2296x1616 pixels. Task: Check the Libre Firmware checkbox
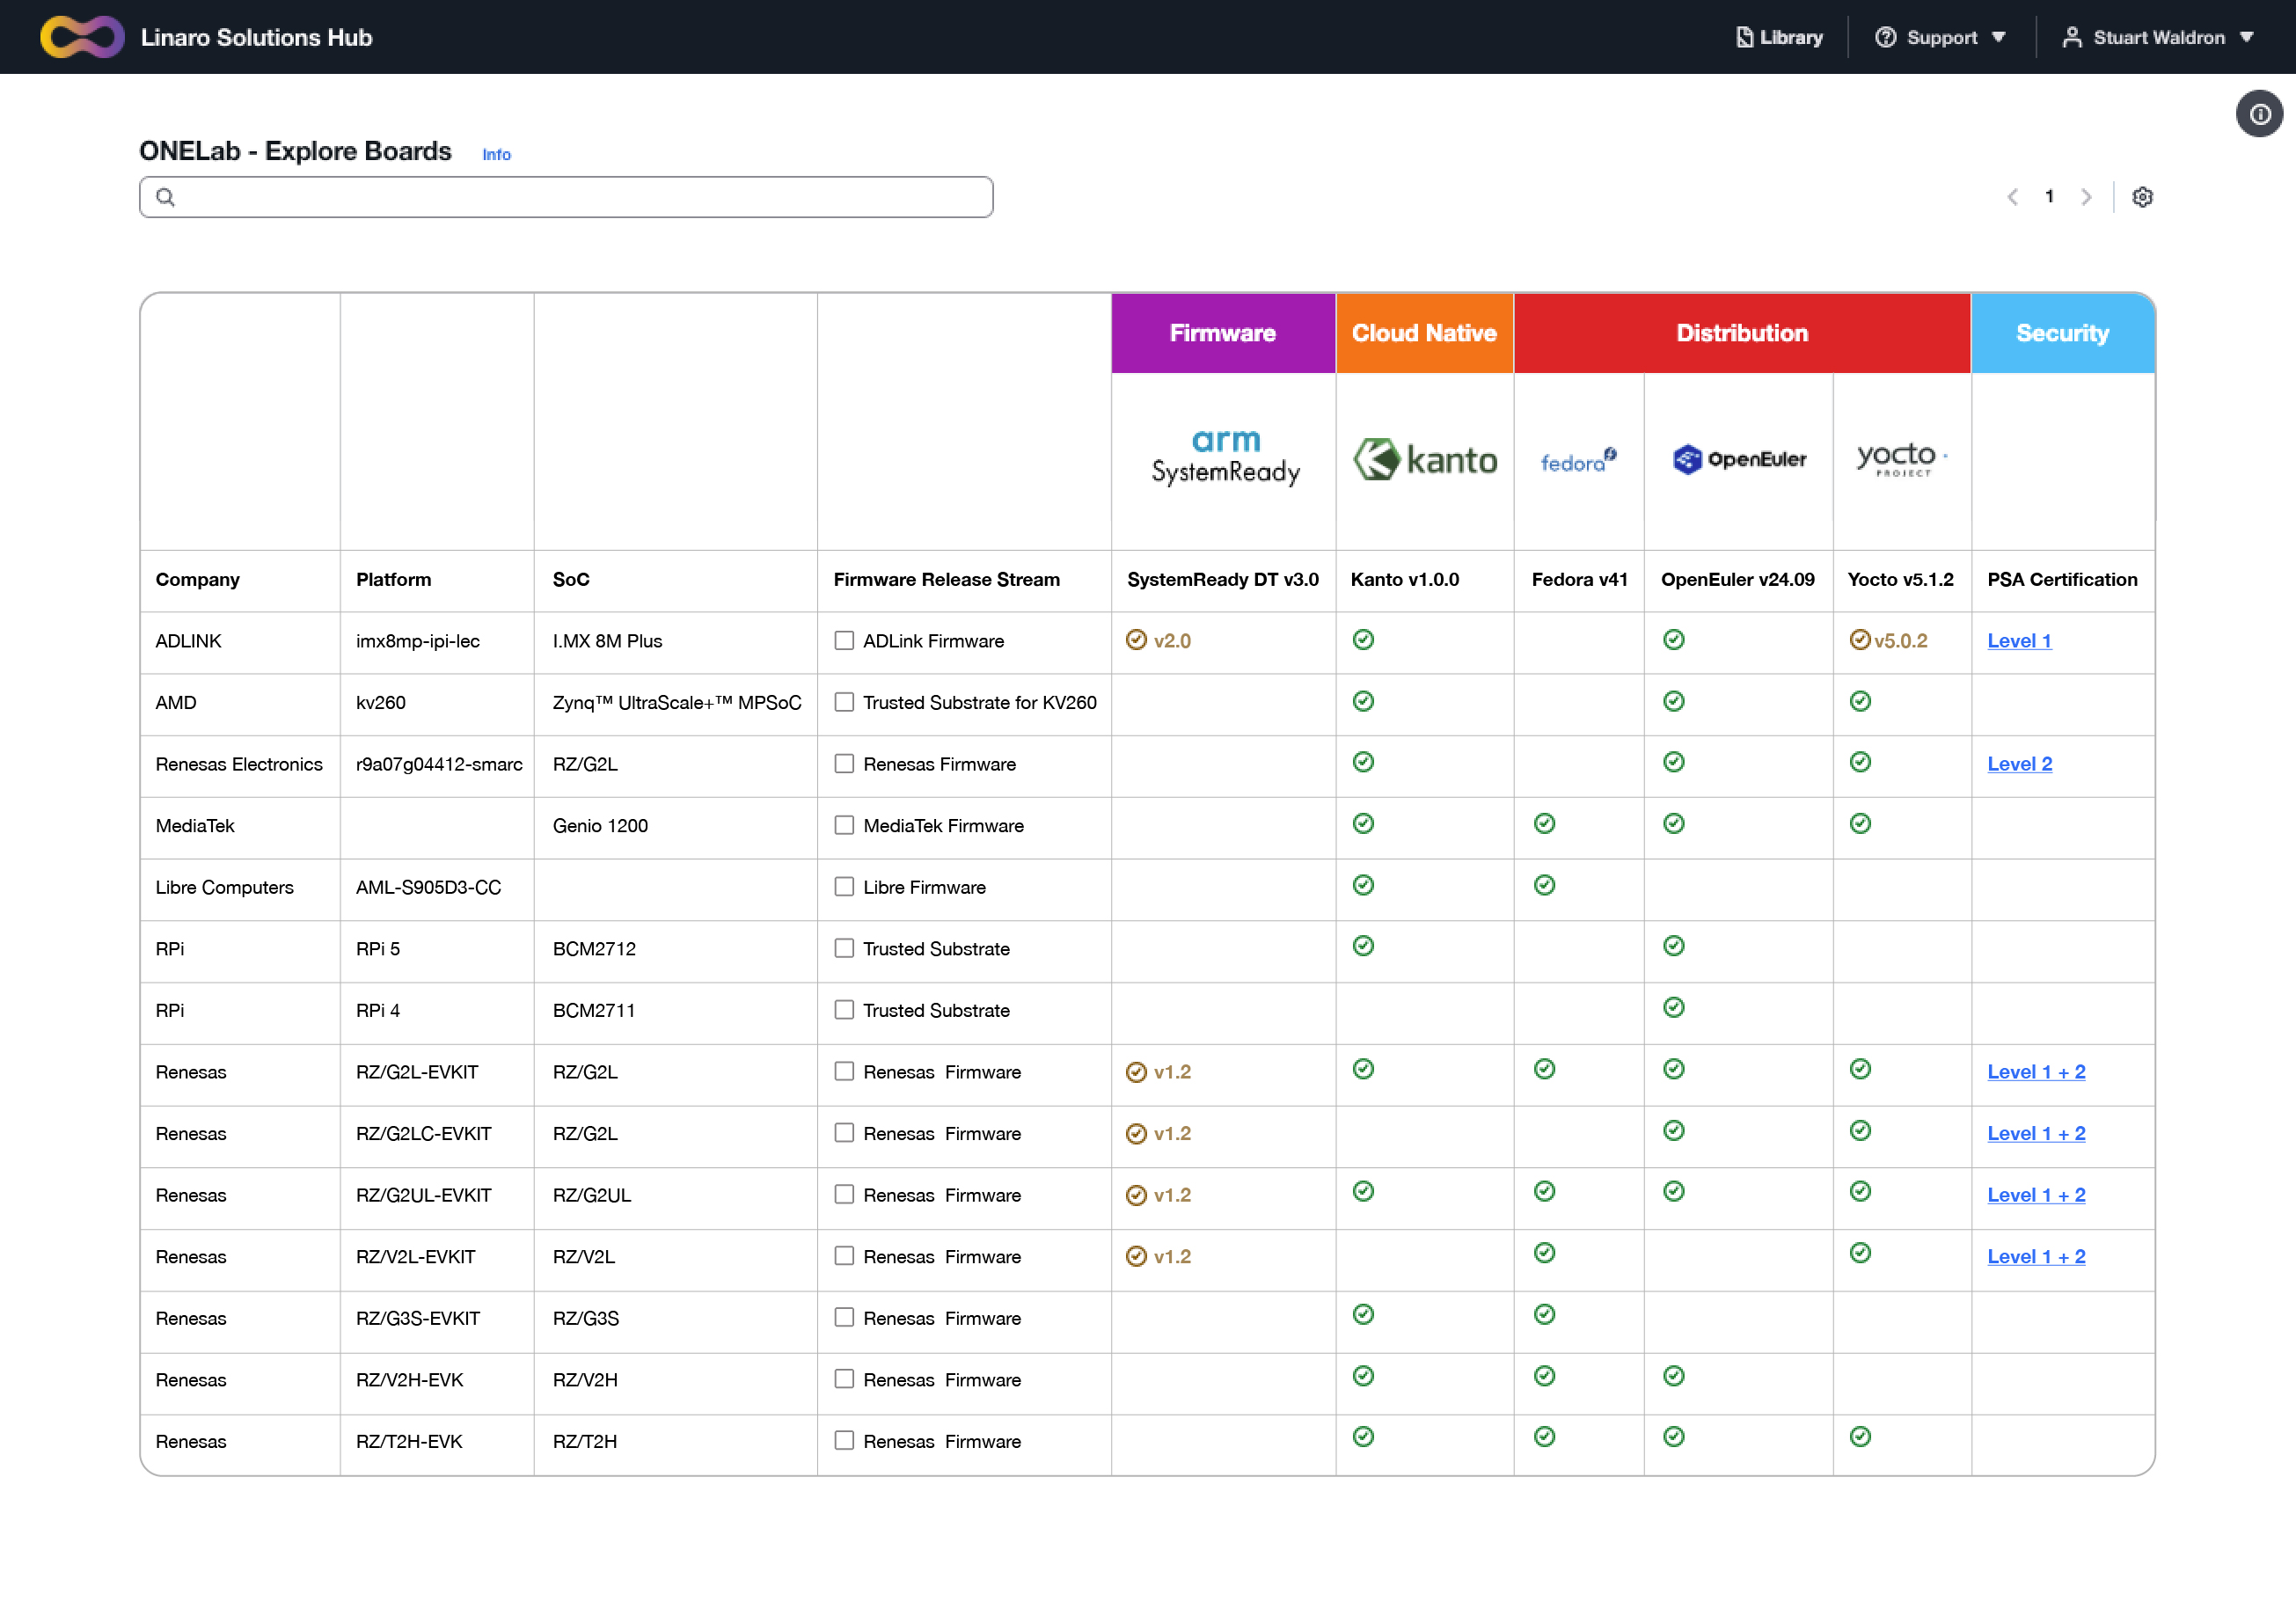coord(844,886)
